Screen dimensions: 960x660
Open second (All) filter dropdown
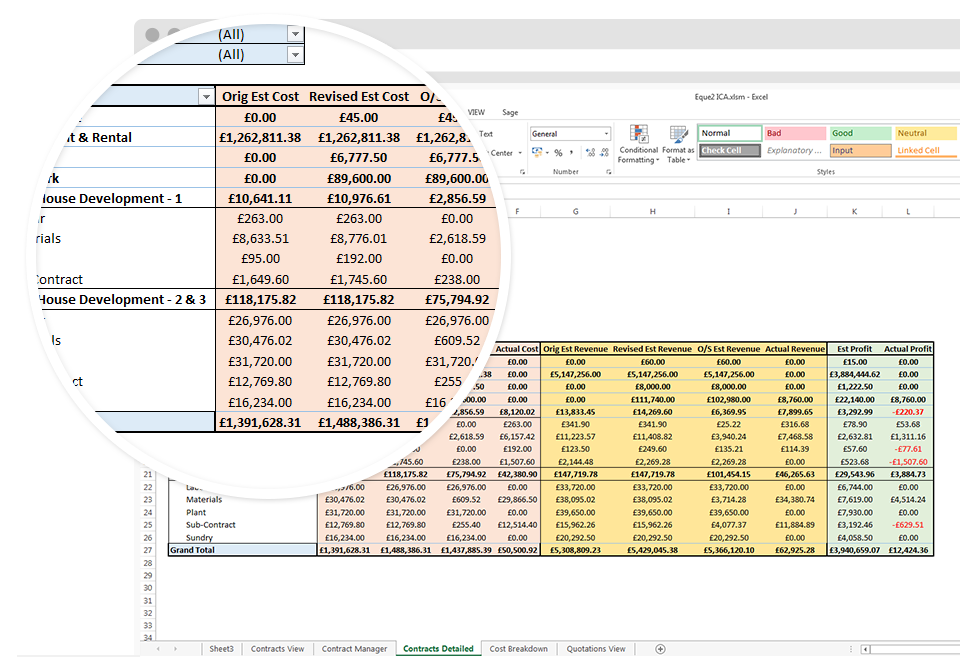294,55
